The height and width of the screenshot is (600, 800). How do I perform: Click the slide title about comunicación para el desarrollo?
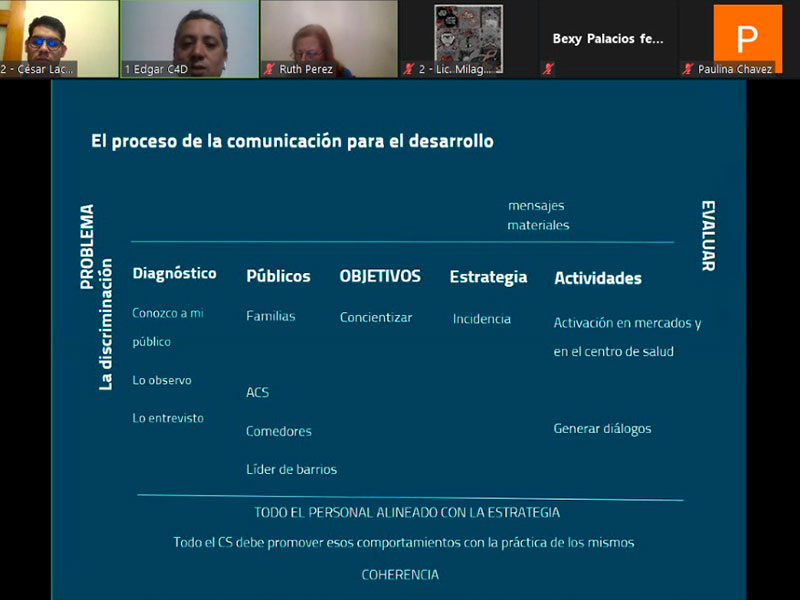point(292,142)
